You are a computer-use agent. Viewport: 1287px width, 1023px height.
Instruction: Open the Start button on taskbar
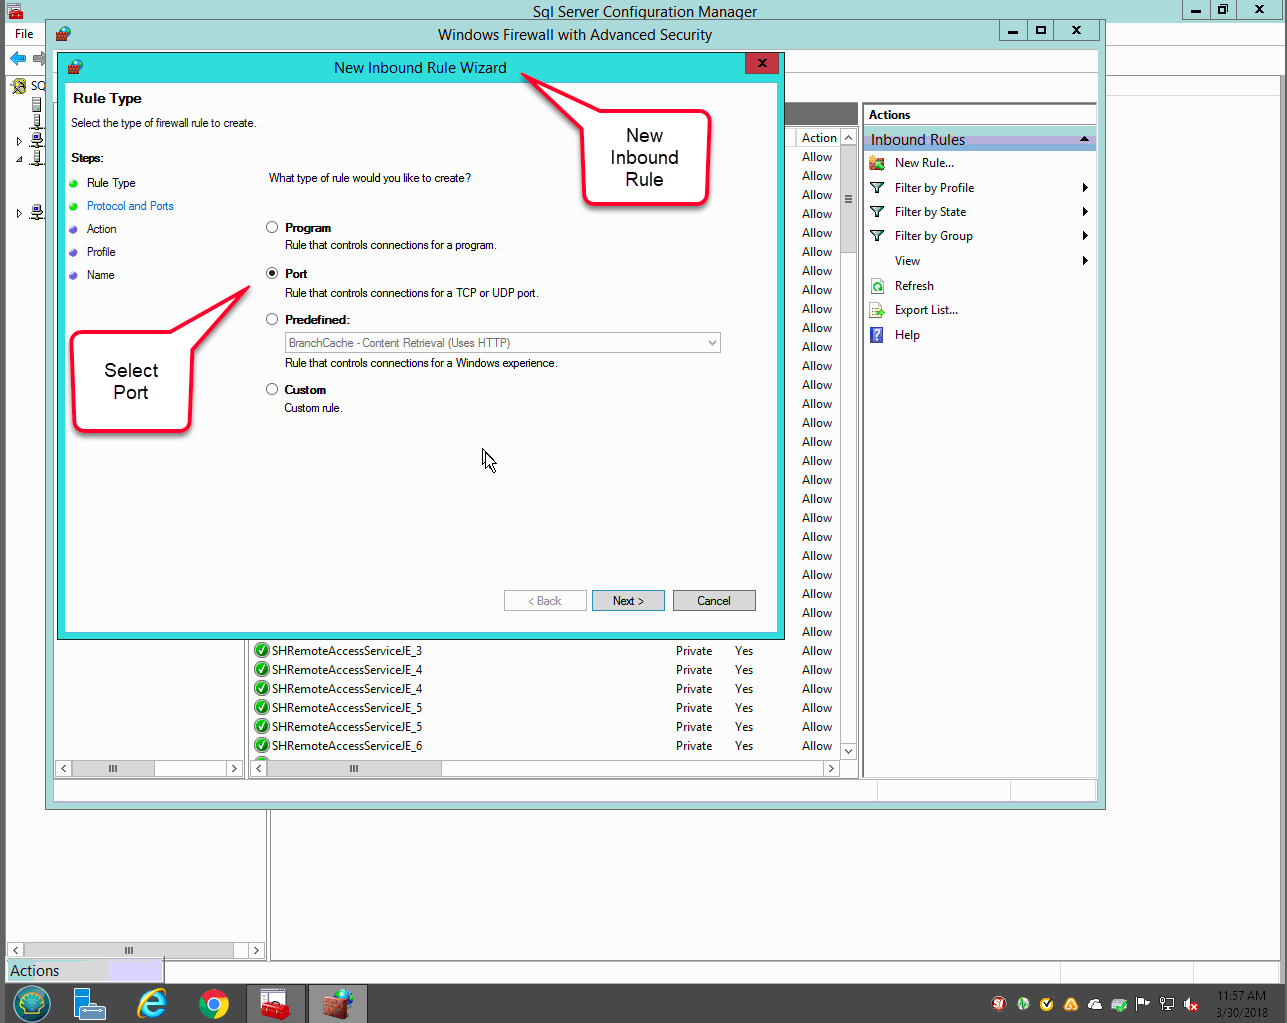pos(31,1004)
